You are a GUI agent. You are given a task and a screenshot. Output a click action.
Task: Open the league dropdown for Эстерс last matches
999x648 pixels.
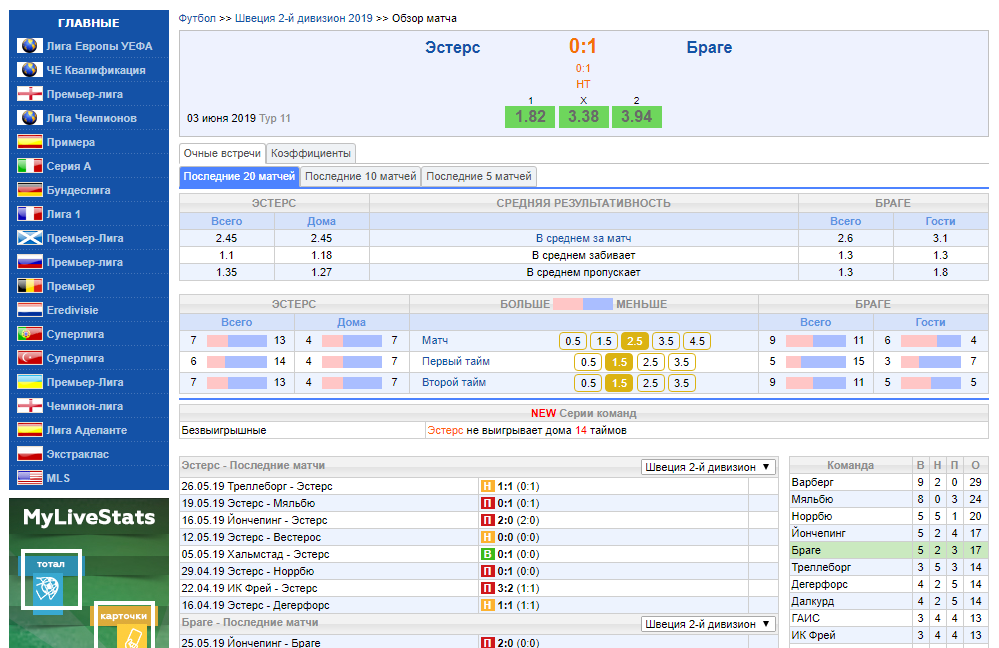(708, 467)
